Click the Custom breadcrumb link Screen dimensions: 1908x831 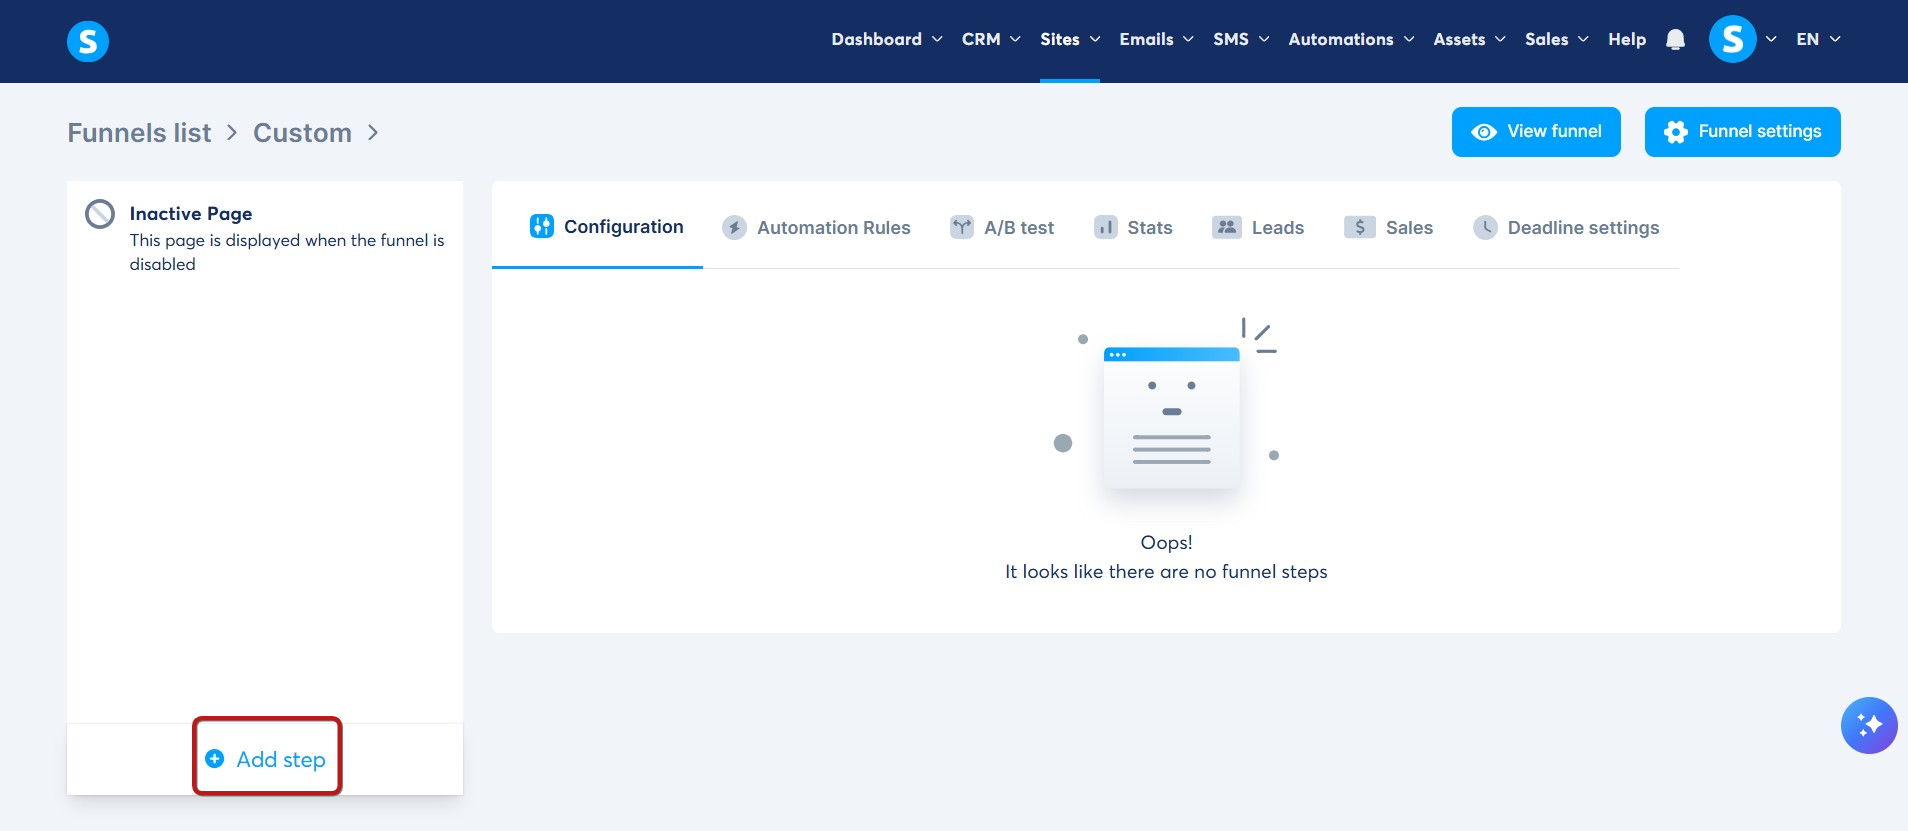point(302,133)
